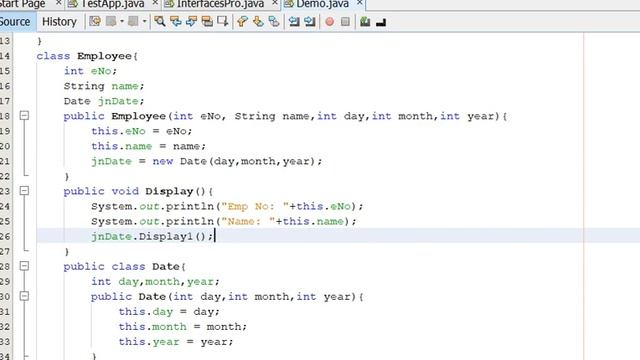Click the println "Emp No: " line
The image size is (640, 360).
pos(227,206)
